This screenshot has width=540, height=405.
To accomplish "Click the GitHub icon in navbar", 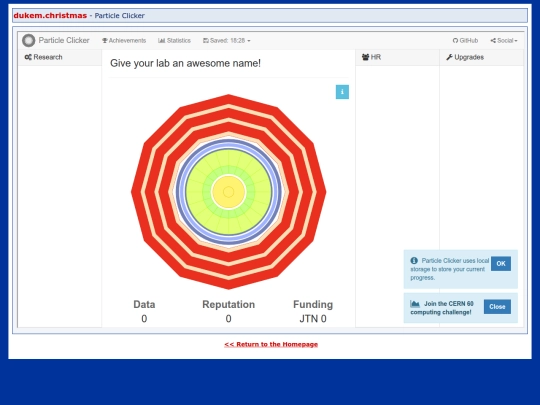I will 455,41.
